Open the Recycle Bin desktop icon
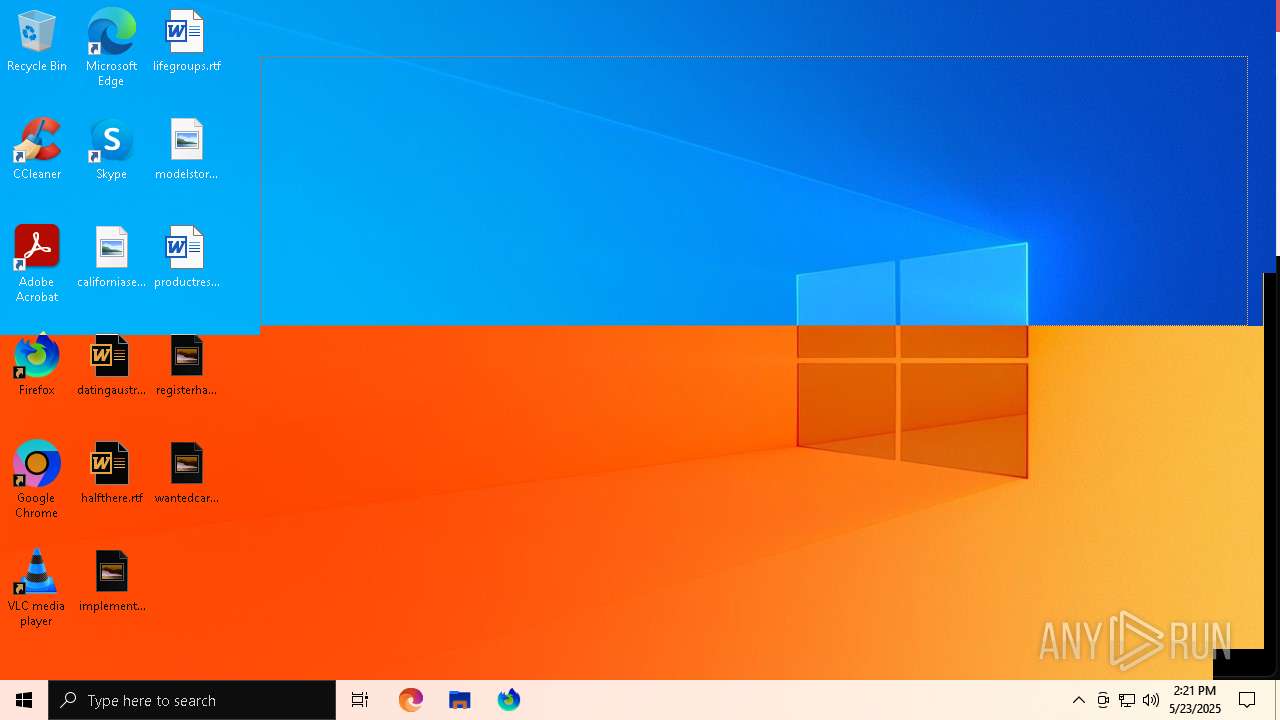The height and width of the screenshot is (720, 1280). coord(37,42)
